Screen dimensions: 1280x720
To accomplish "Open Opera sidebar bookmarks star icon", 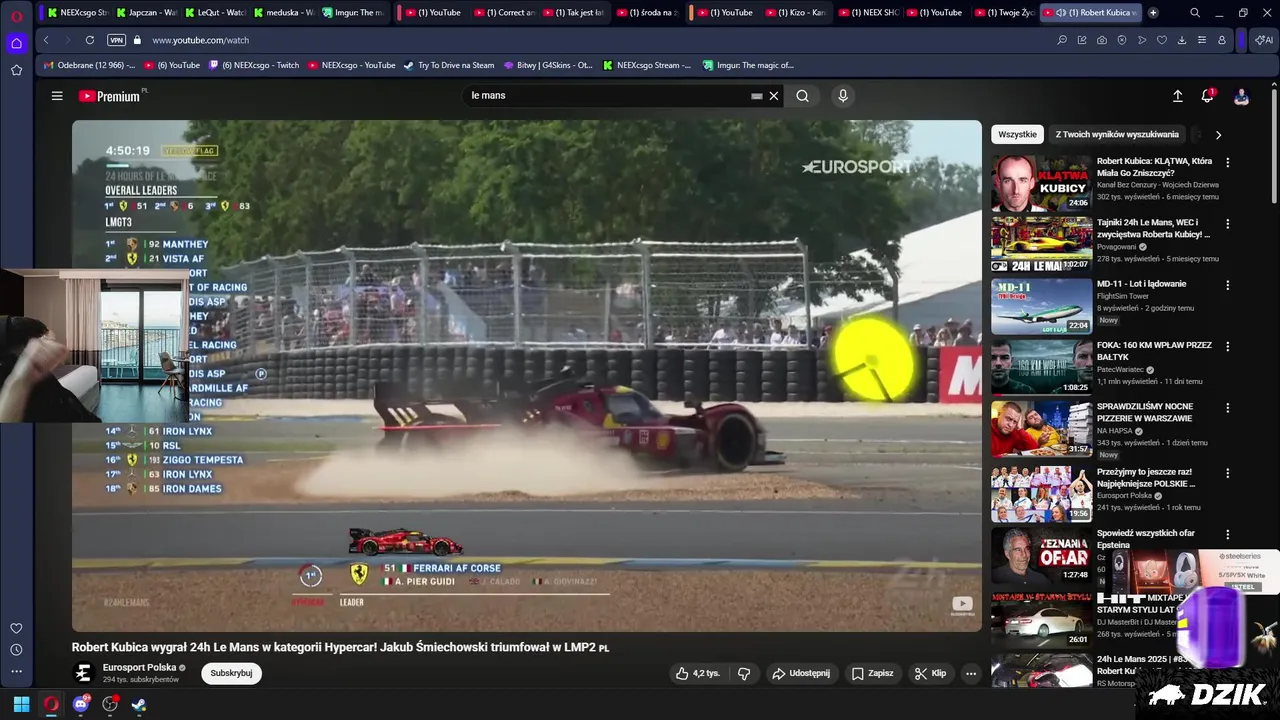I will pyautogui.click(x=16, y=70).
